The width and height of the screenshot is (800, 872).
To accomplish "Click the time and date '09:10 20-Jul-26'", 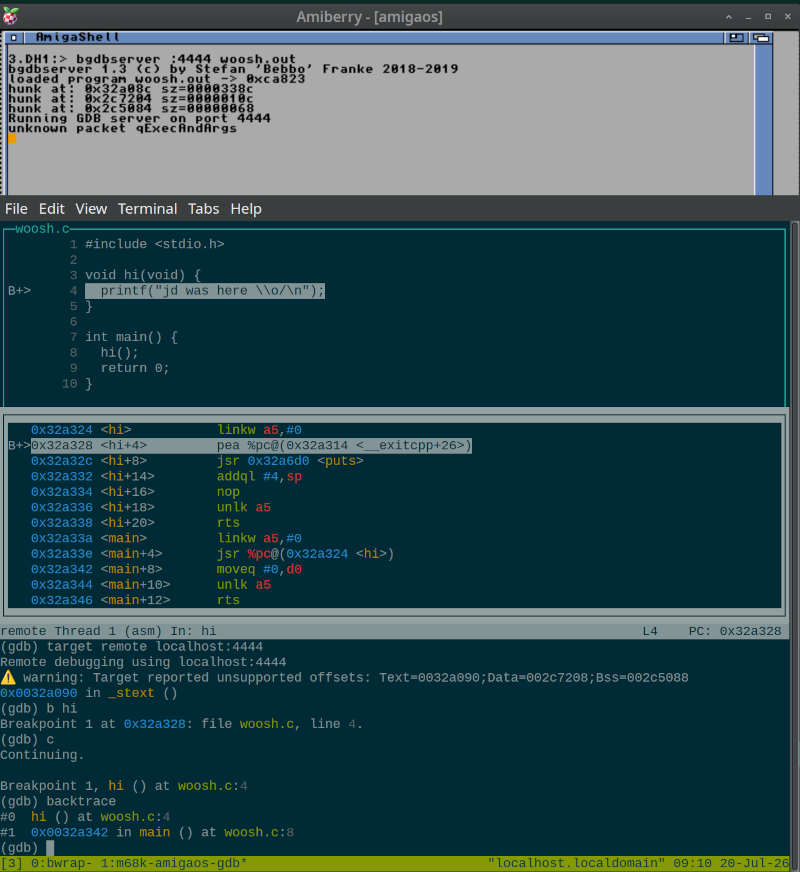I will 730,864.
